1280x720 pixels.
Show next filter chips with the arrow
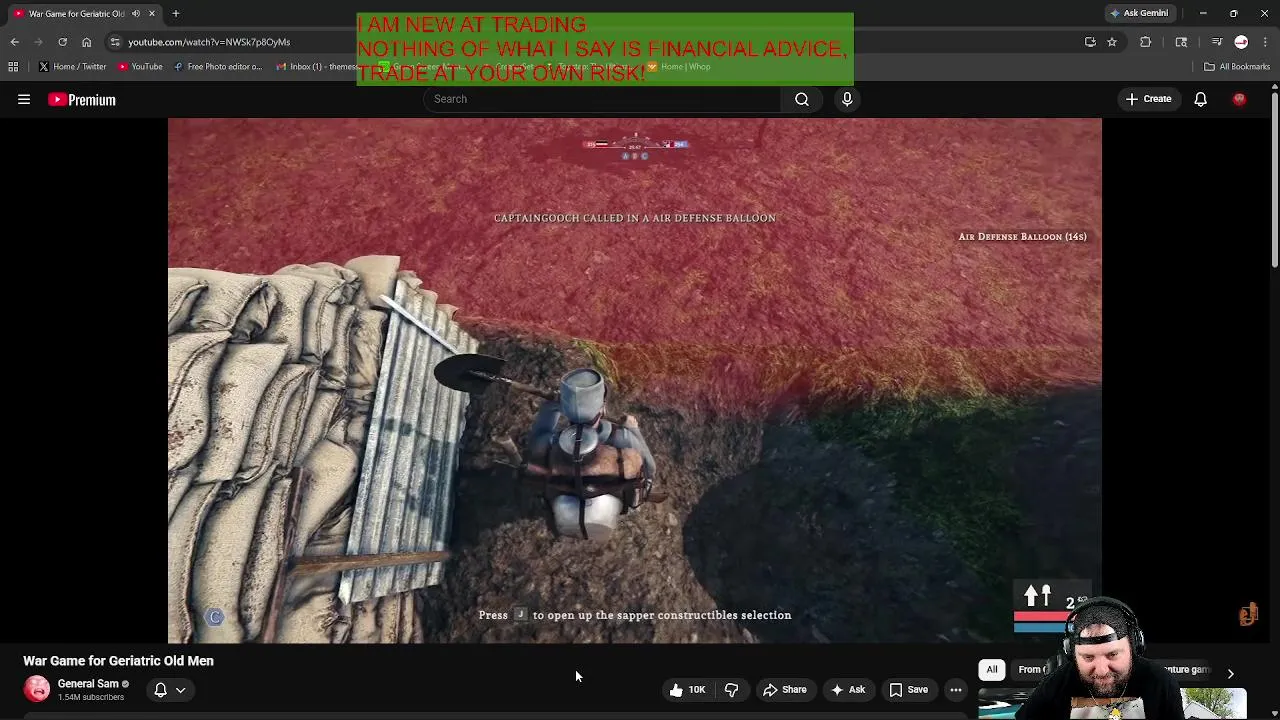tap(1230, 674)
